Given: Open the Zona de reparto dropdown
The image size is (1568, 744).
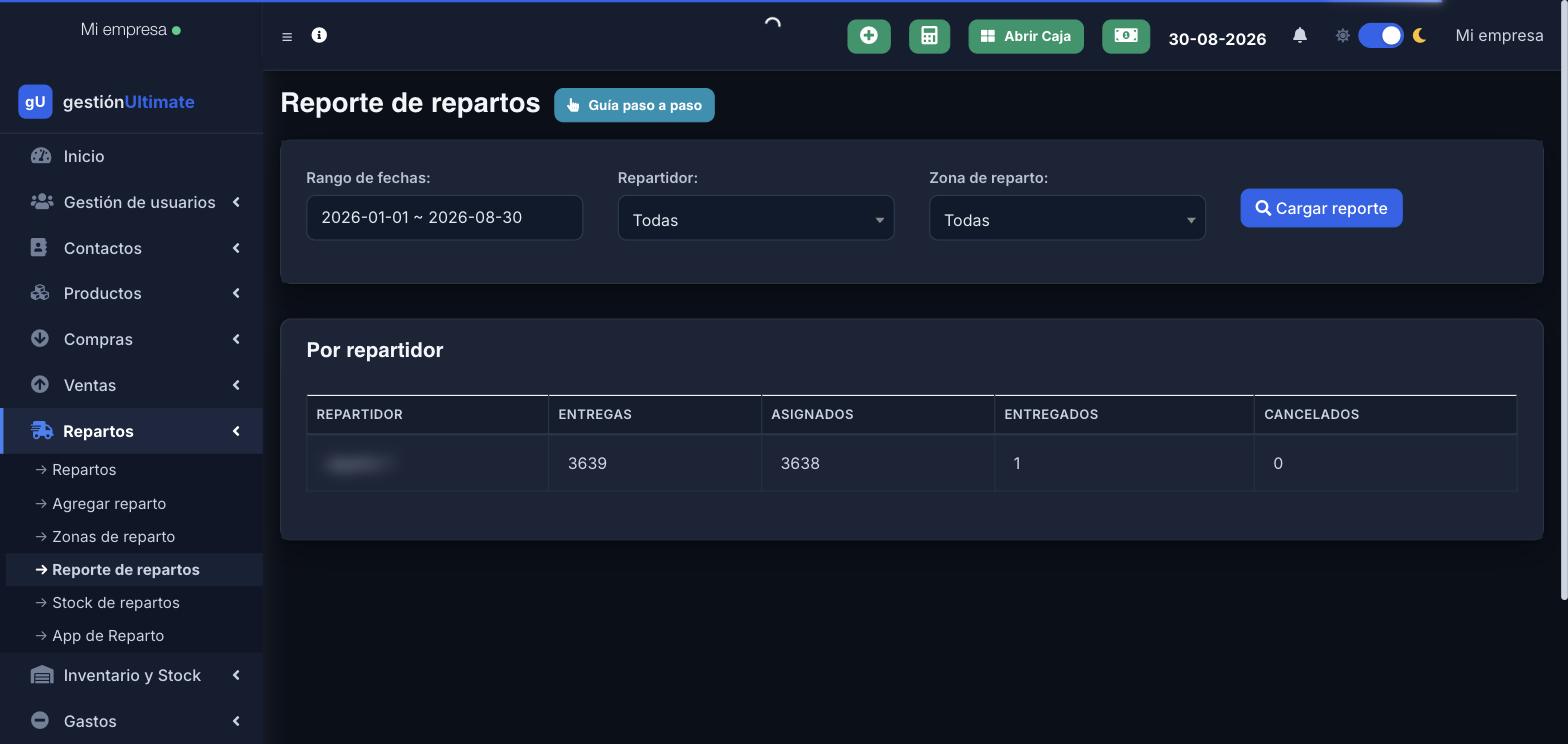Looking at the screenshot, I should pyautogui.click(x=1067, y=218).
